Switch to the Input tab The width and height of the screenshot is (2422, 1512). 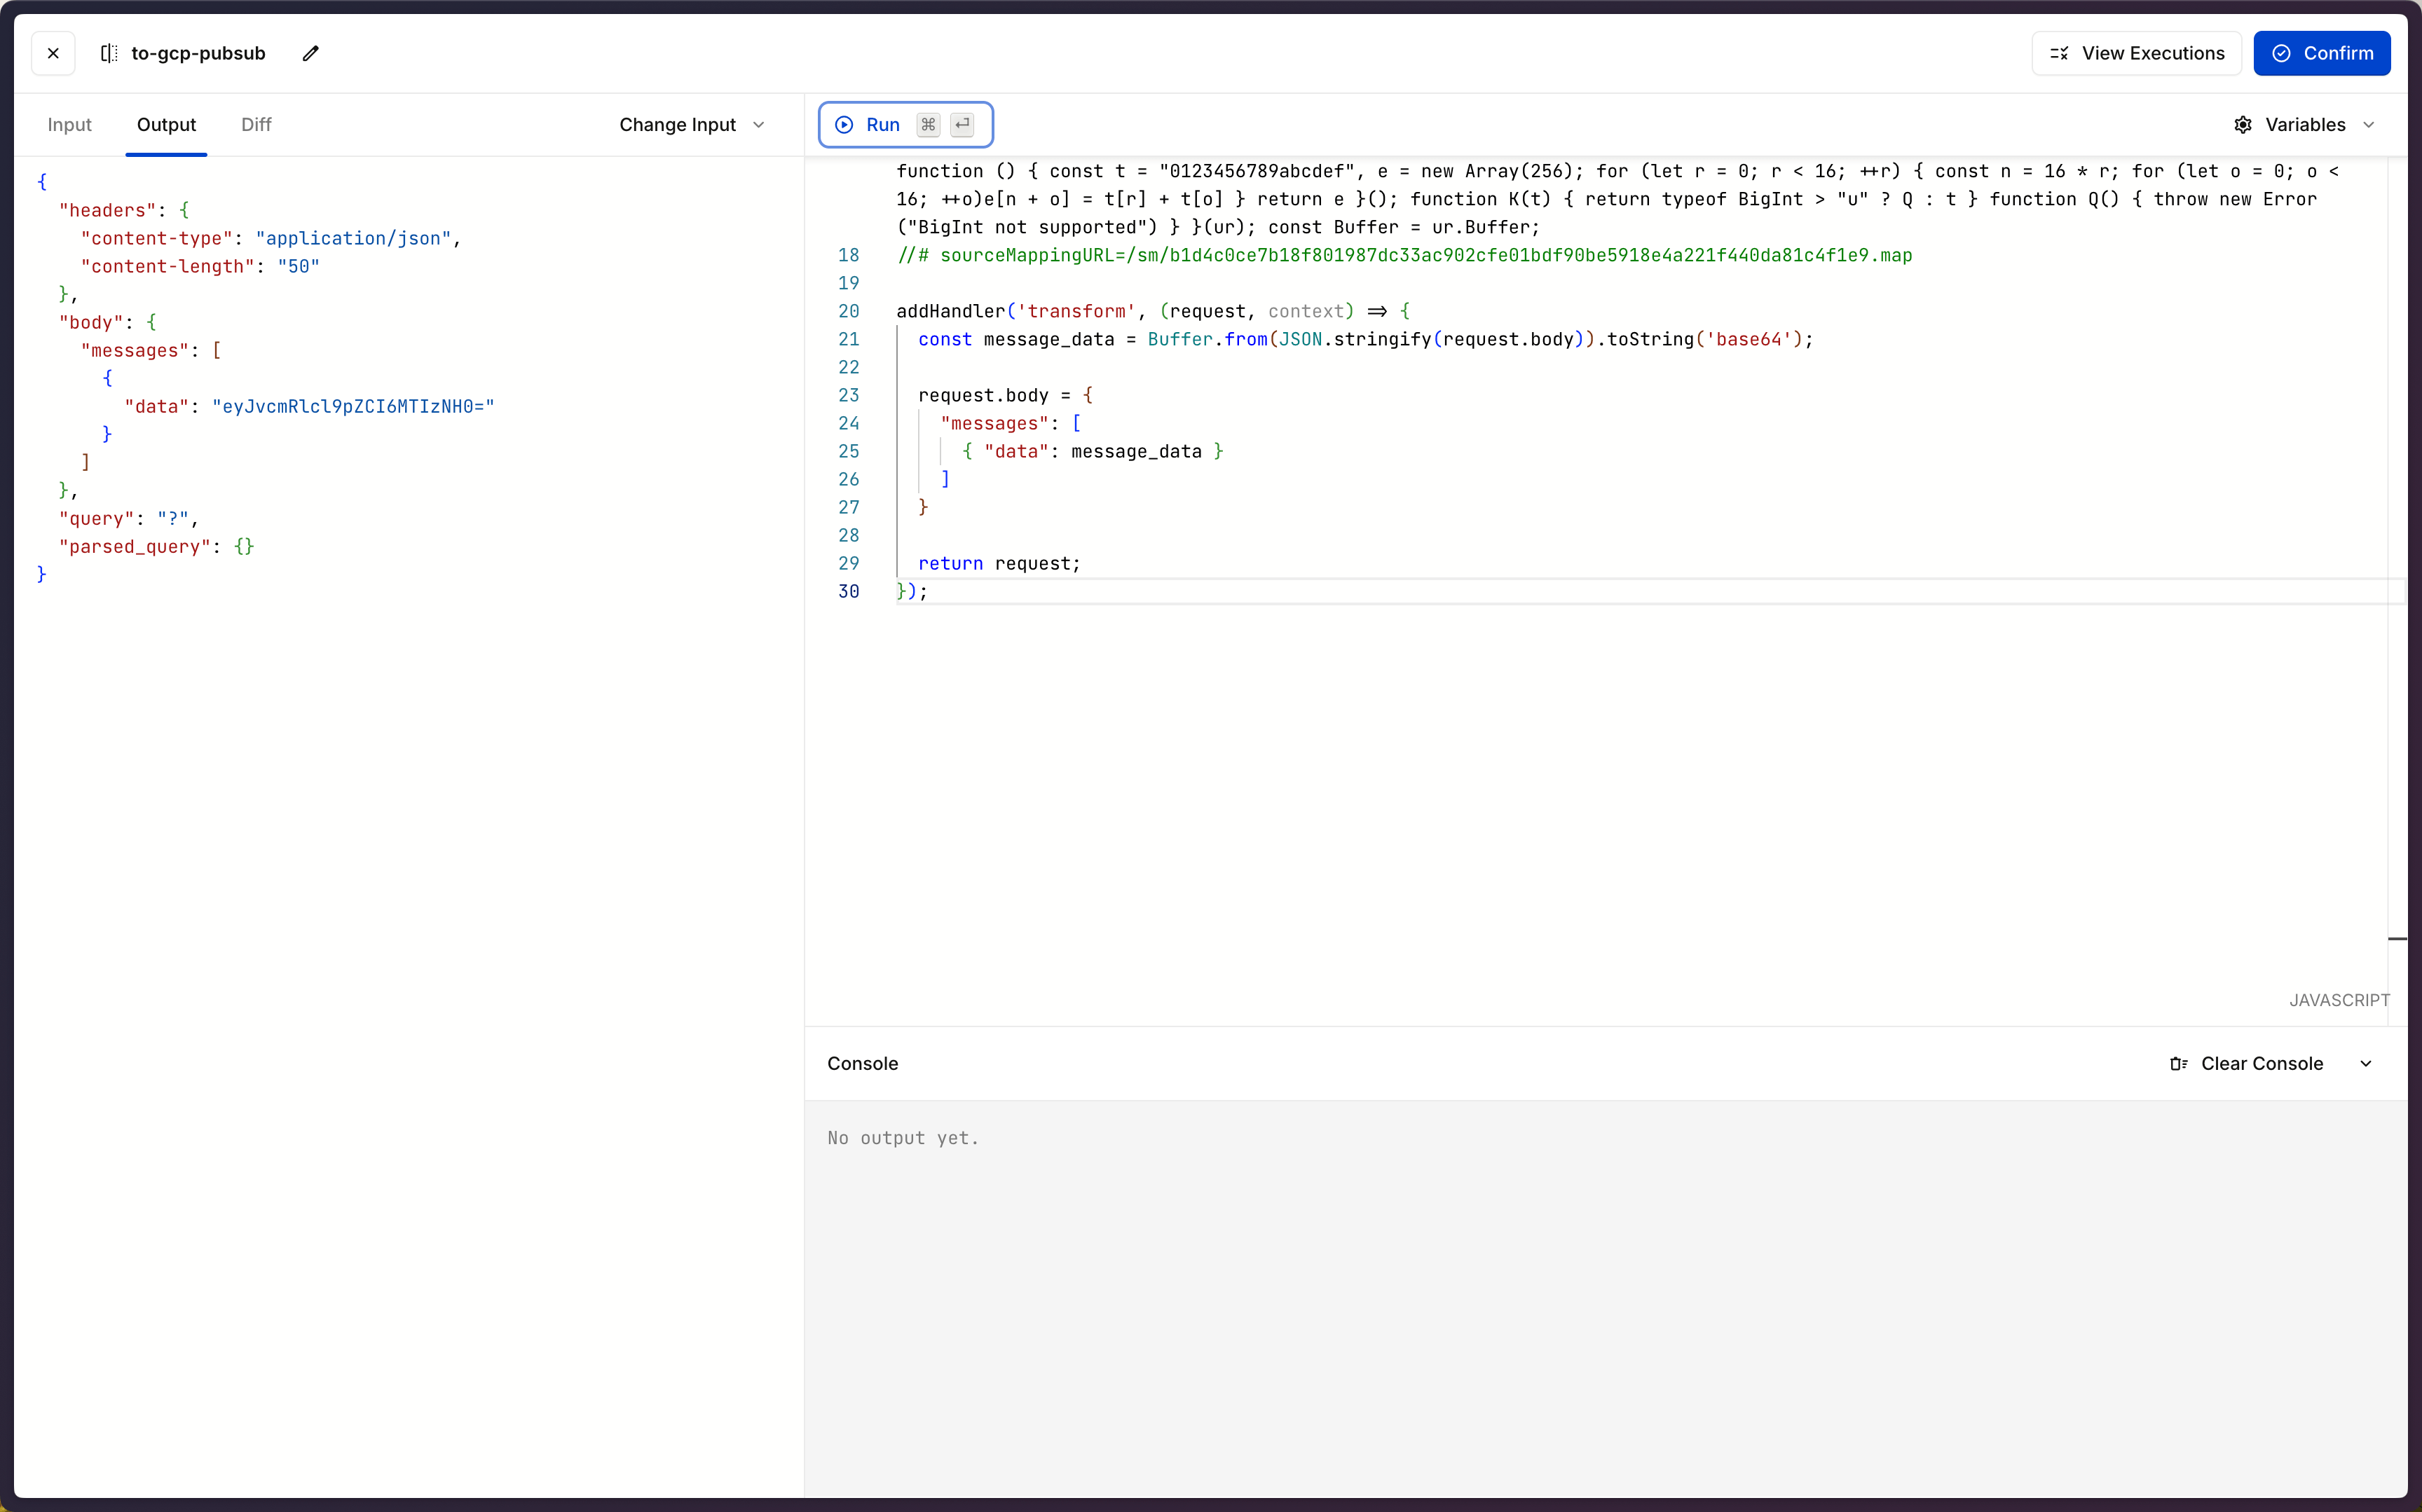(69, 125)
